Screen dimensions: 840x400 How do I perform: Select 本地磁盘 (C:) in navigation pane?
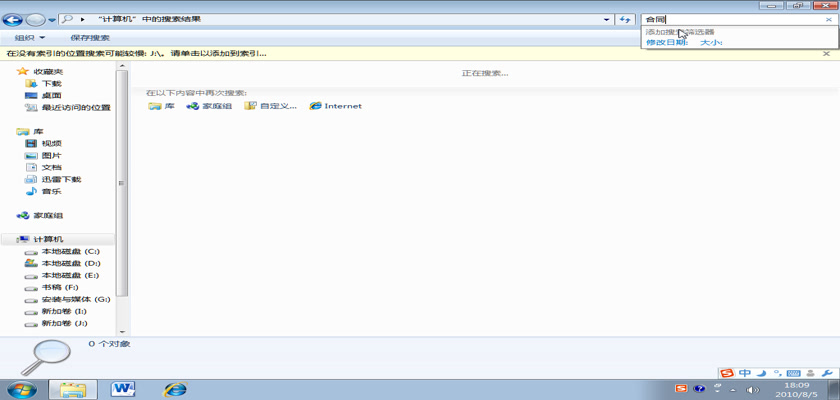coord(70,251)
